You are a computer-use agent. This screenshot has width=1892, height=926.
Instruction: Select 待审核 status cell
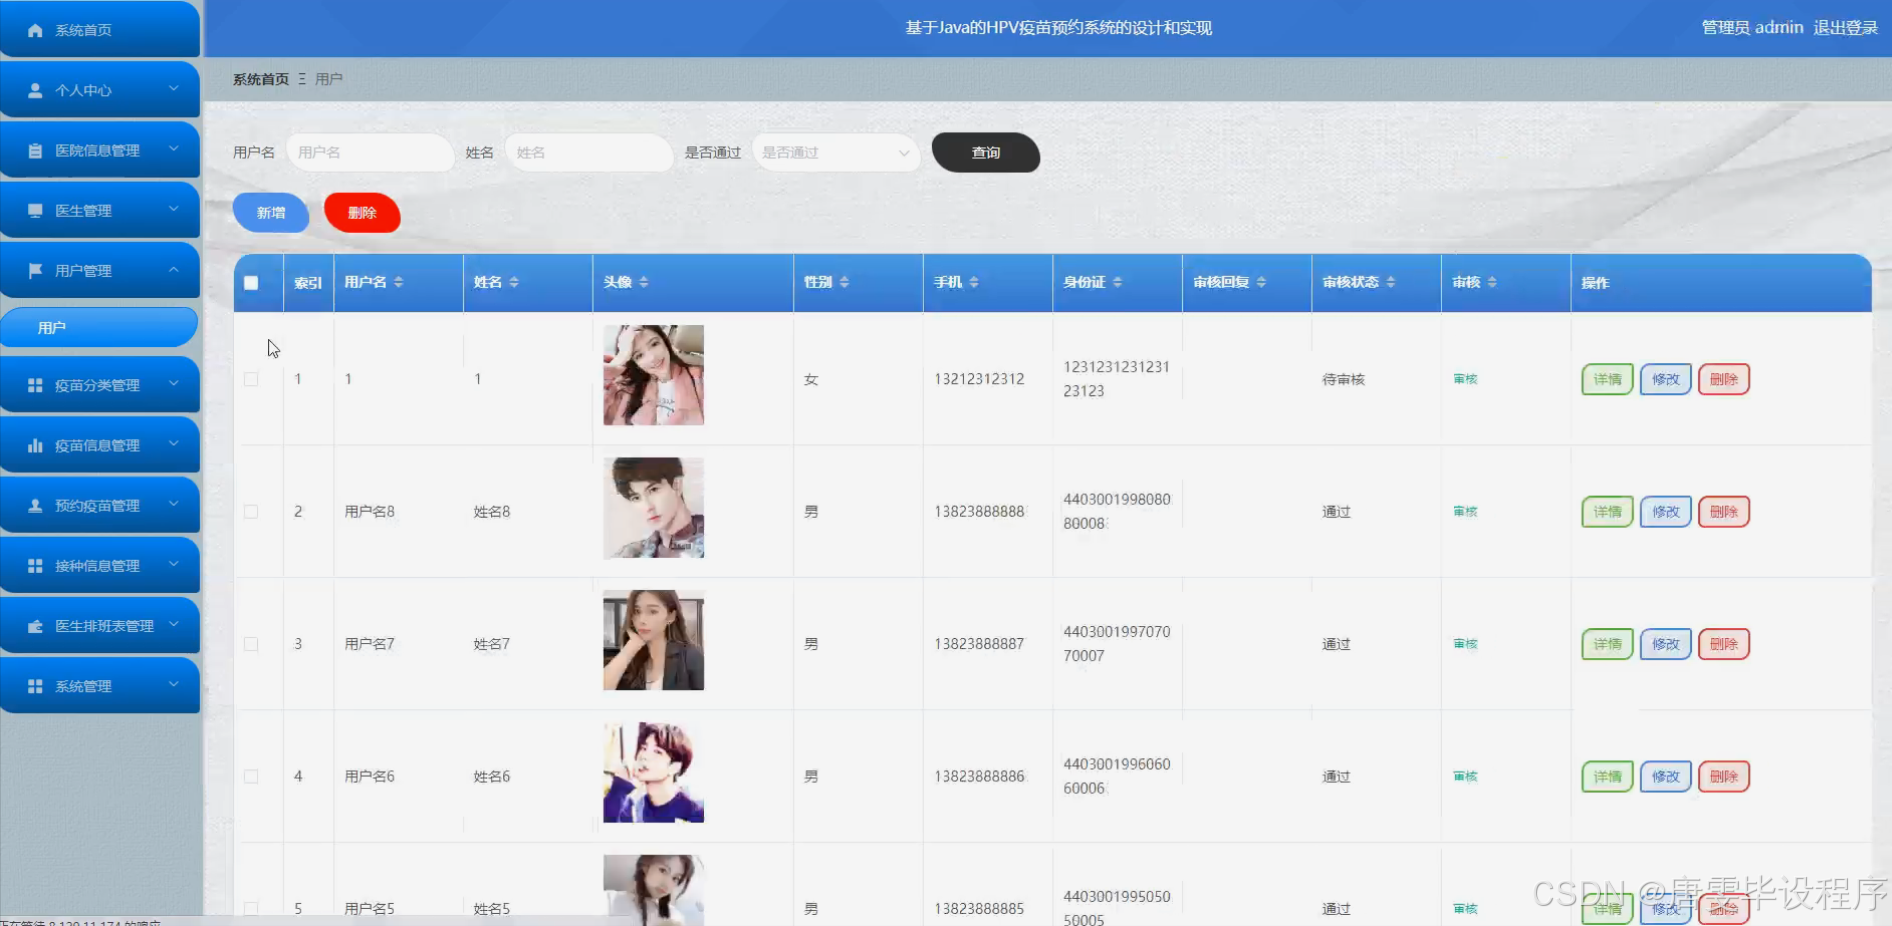[1343, 379]
